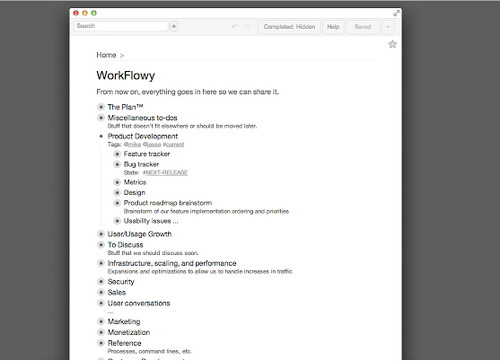Select the Bug tracker item text
The image size is (500, 361).
pos(141,164)
